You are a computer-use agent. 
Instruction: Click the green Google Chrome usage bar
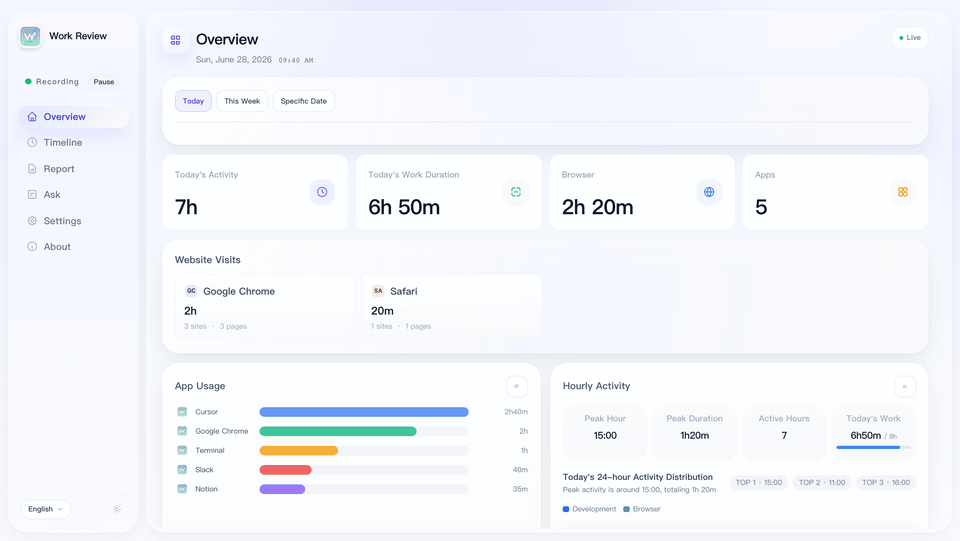pos(338,431)
